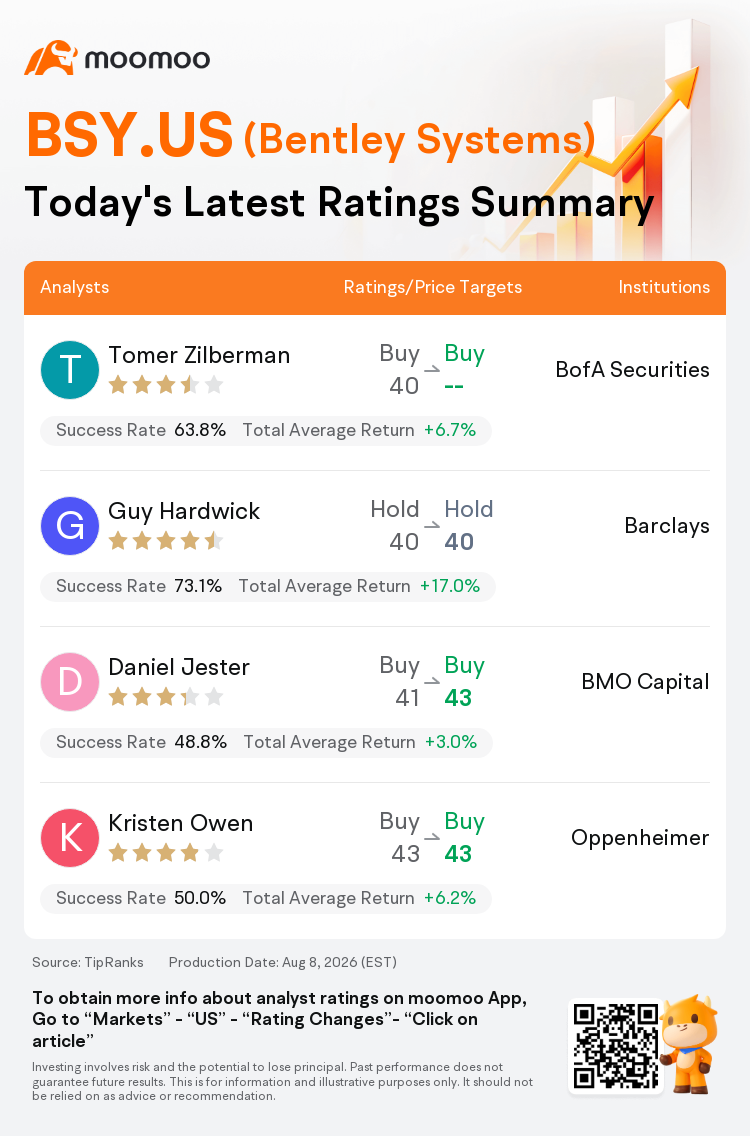750x1136 pixels.
Task: Tap the moomoo bull mascot figure
Action: pyautogui.click(x=690, y=1044)
